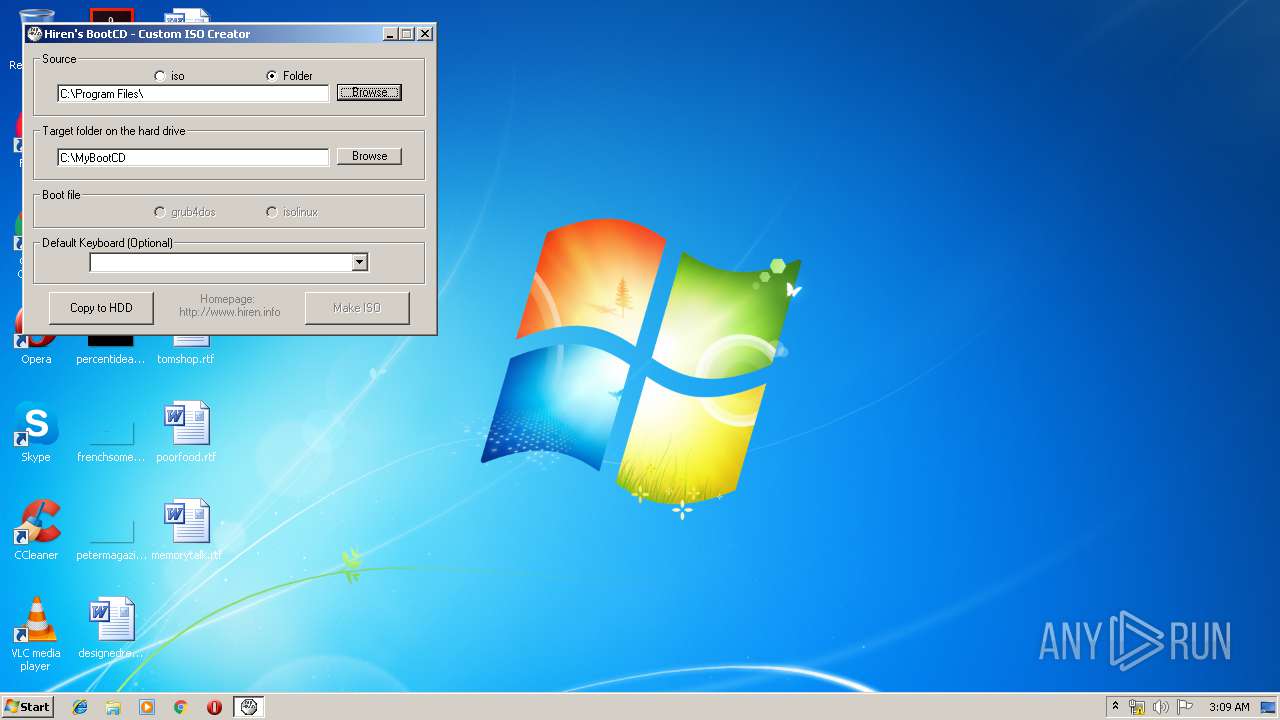Select the designedre document on the desktop
This screenshot has width=1280, height=720.
(111, 628)
